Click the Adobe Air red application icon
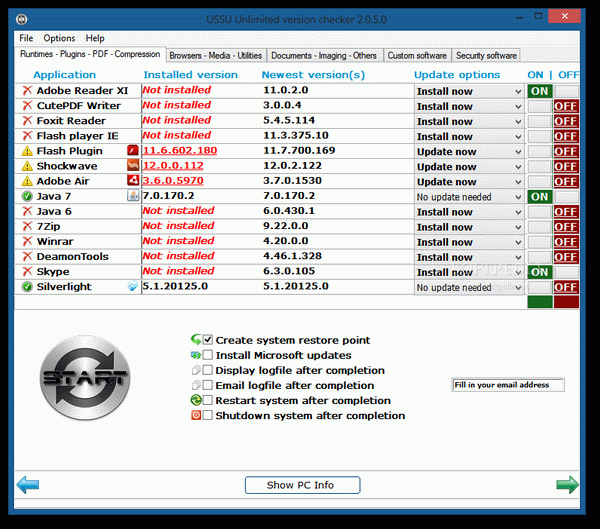This screenshot has width=600, height=529. [133, 180]
